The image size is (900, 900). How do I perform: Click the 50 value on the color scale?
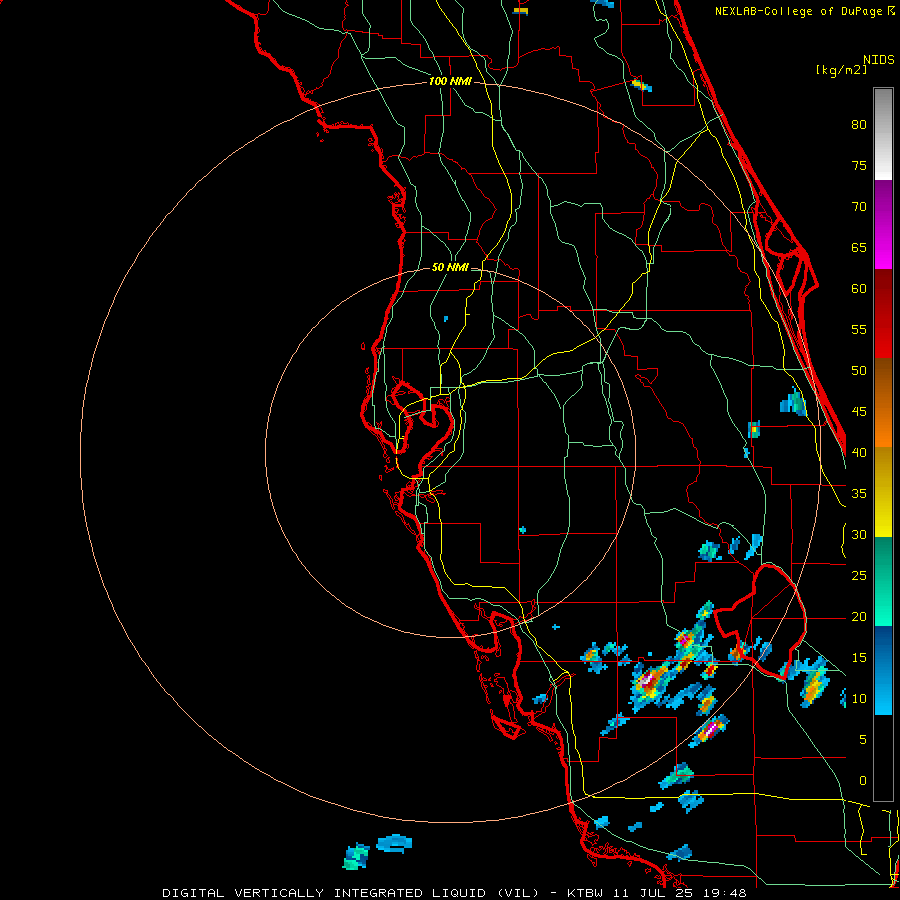point(859,371)
